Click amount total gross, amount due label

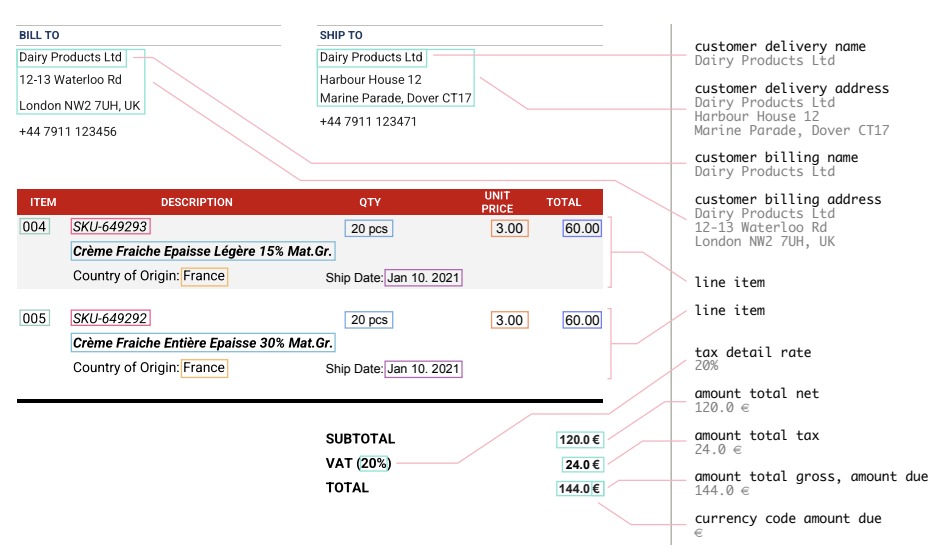(x=811, y=476)
